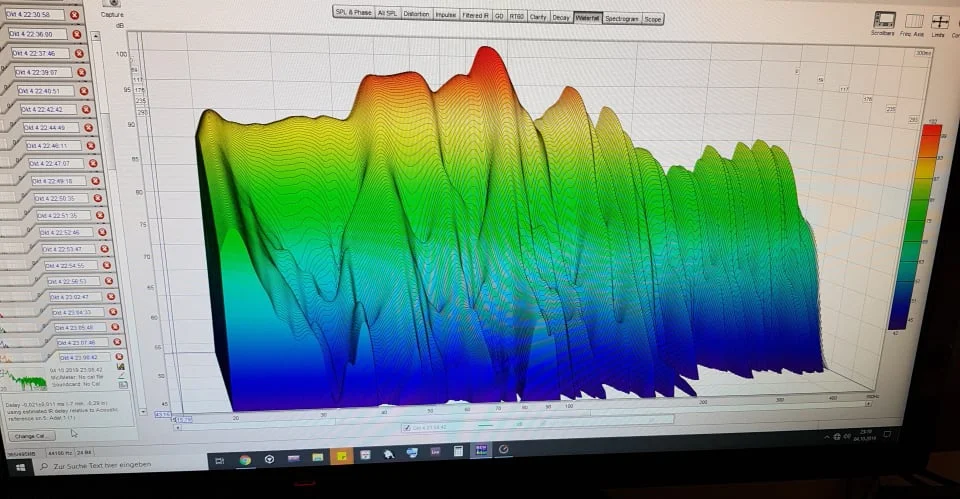The image size is (960, 499).
Task: Select the Filtered IR tab
Action: 475,15
